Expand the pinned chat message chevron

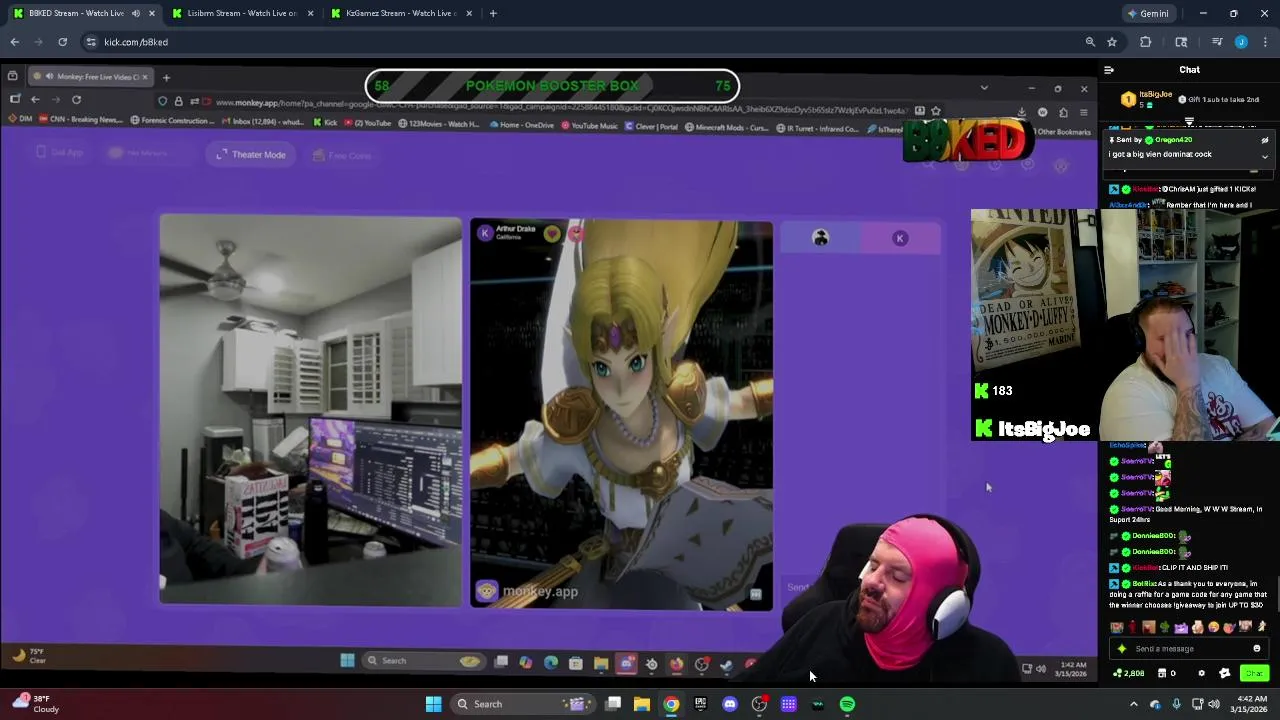point(1265,156)
